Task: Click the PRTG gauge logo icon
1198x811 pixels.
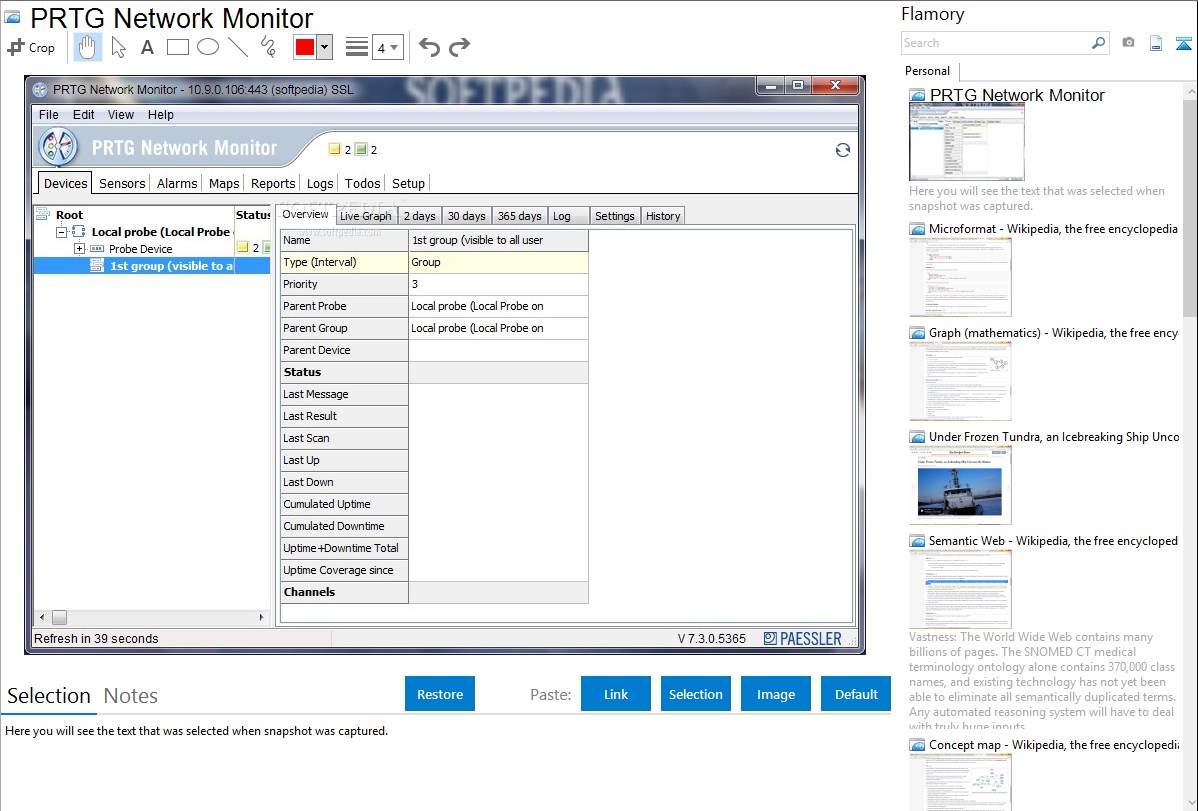Action: [58, 146]
